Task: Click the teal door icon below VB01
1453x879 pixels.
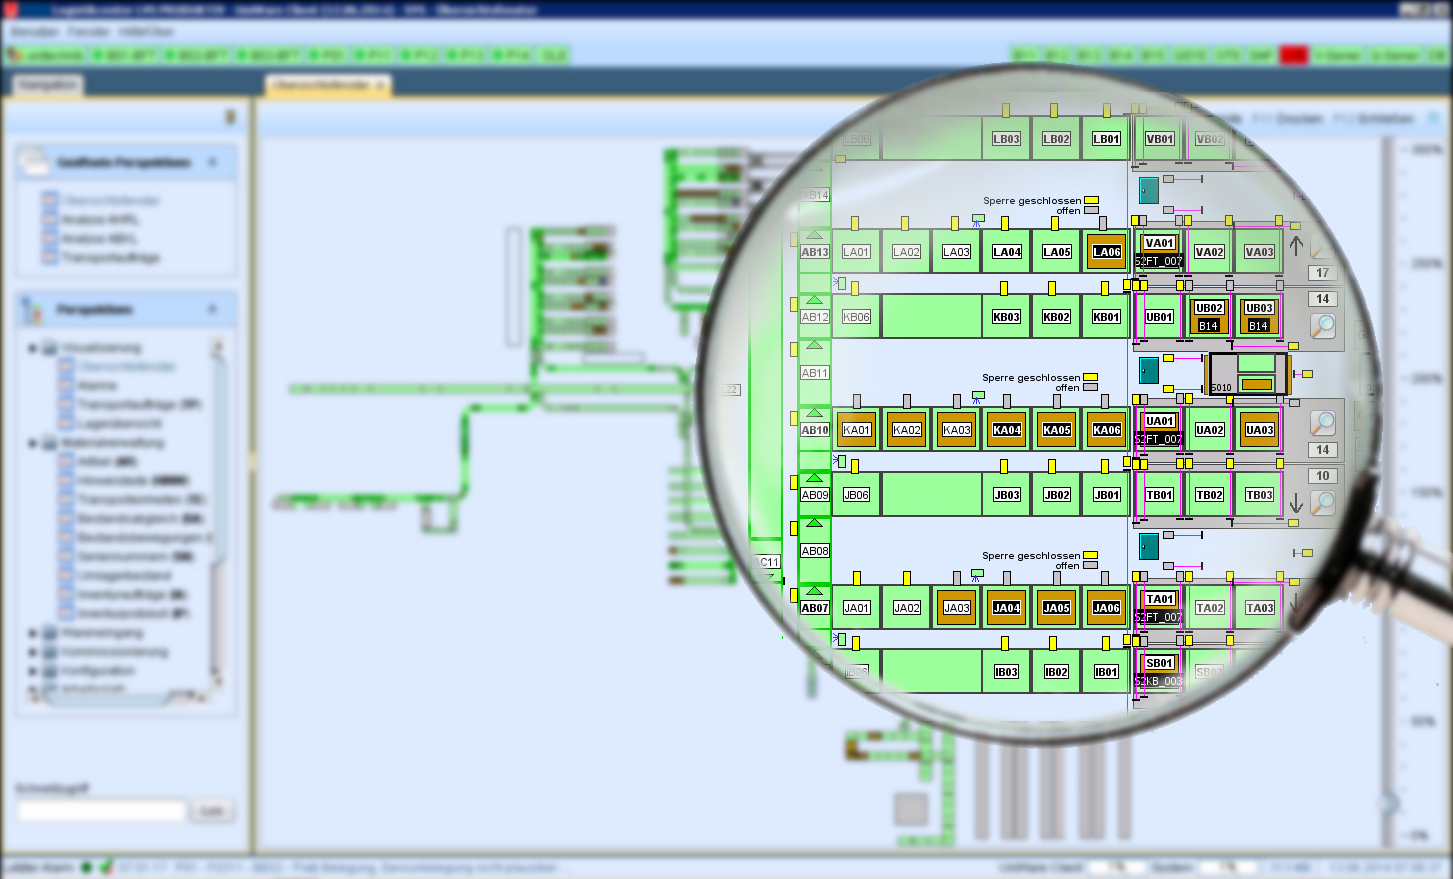Action: coord(1148,190)
